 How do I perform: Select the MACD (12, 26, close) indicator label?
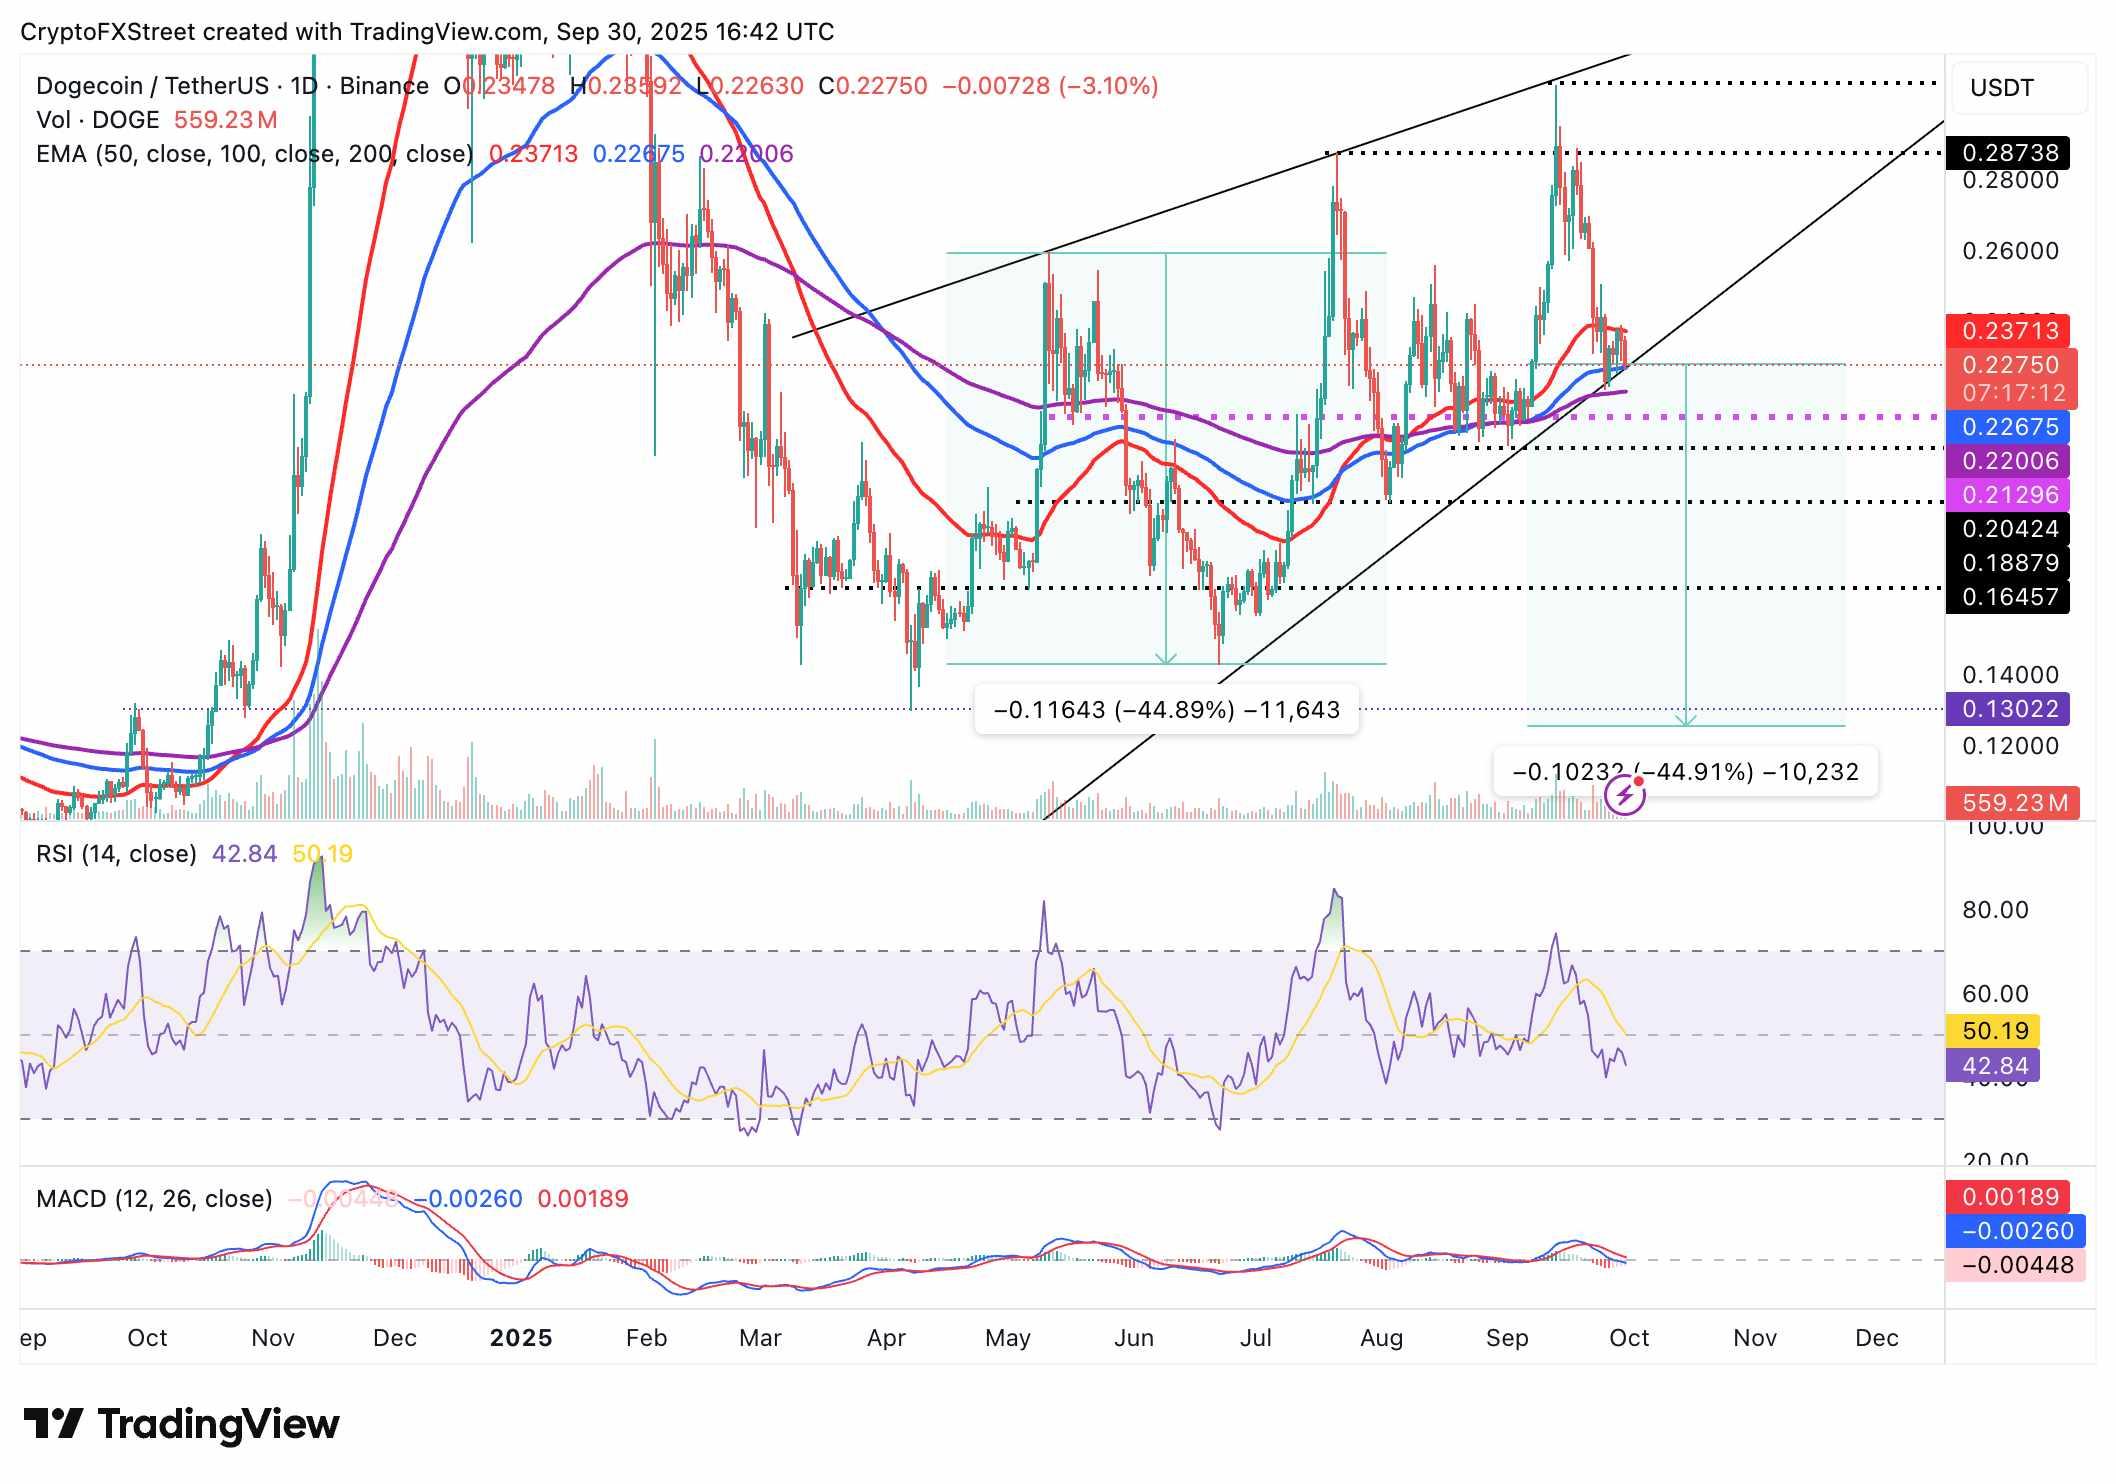(155, 1198)
